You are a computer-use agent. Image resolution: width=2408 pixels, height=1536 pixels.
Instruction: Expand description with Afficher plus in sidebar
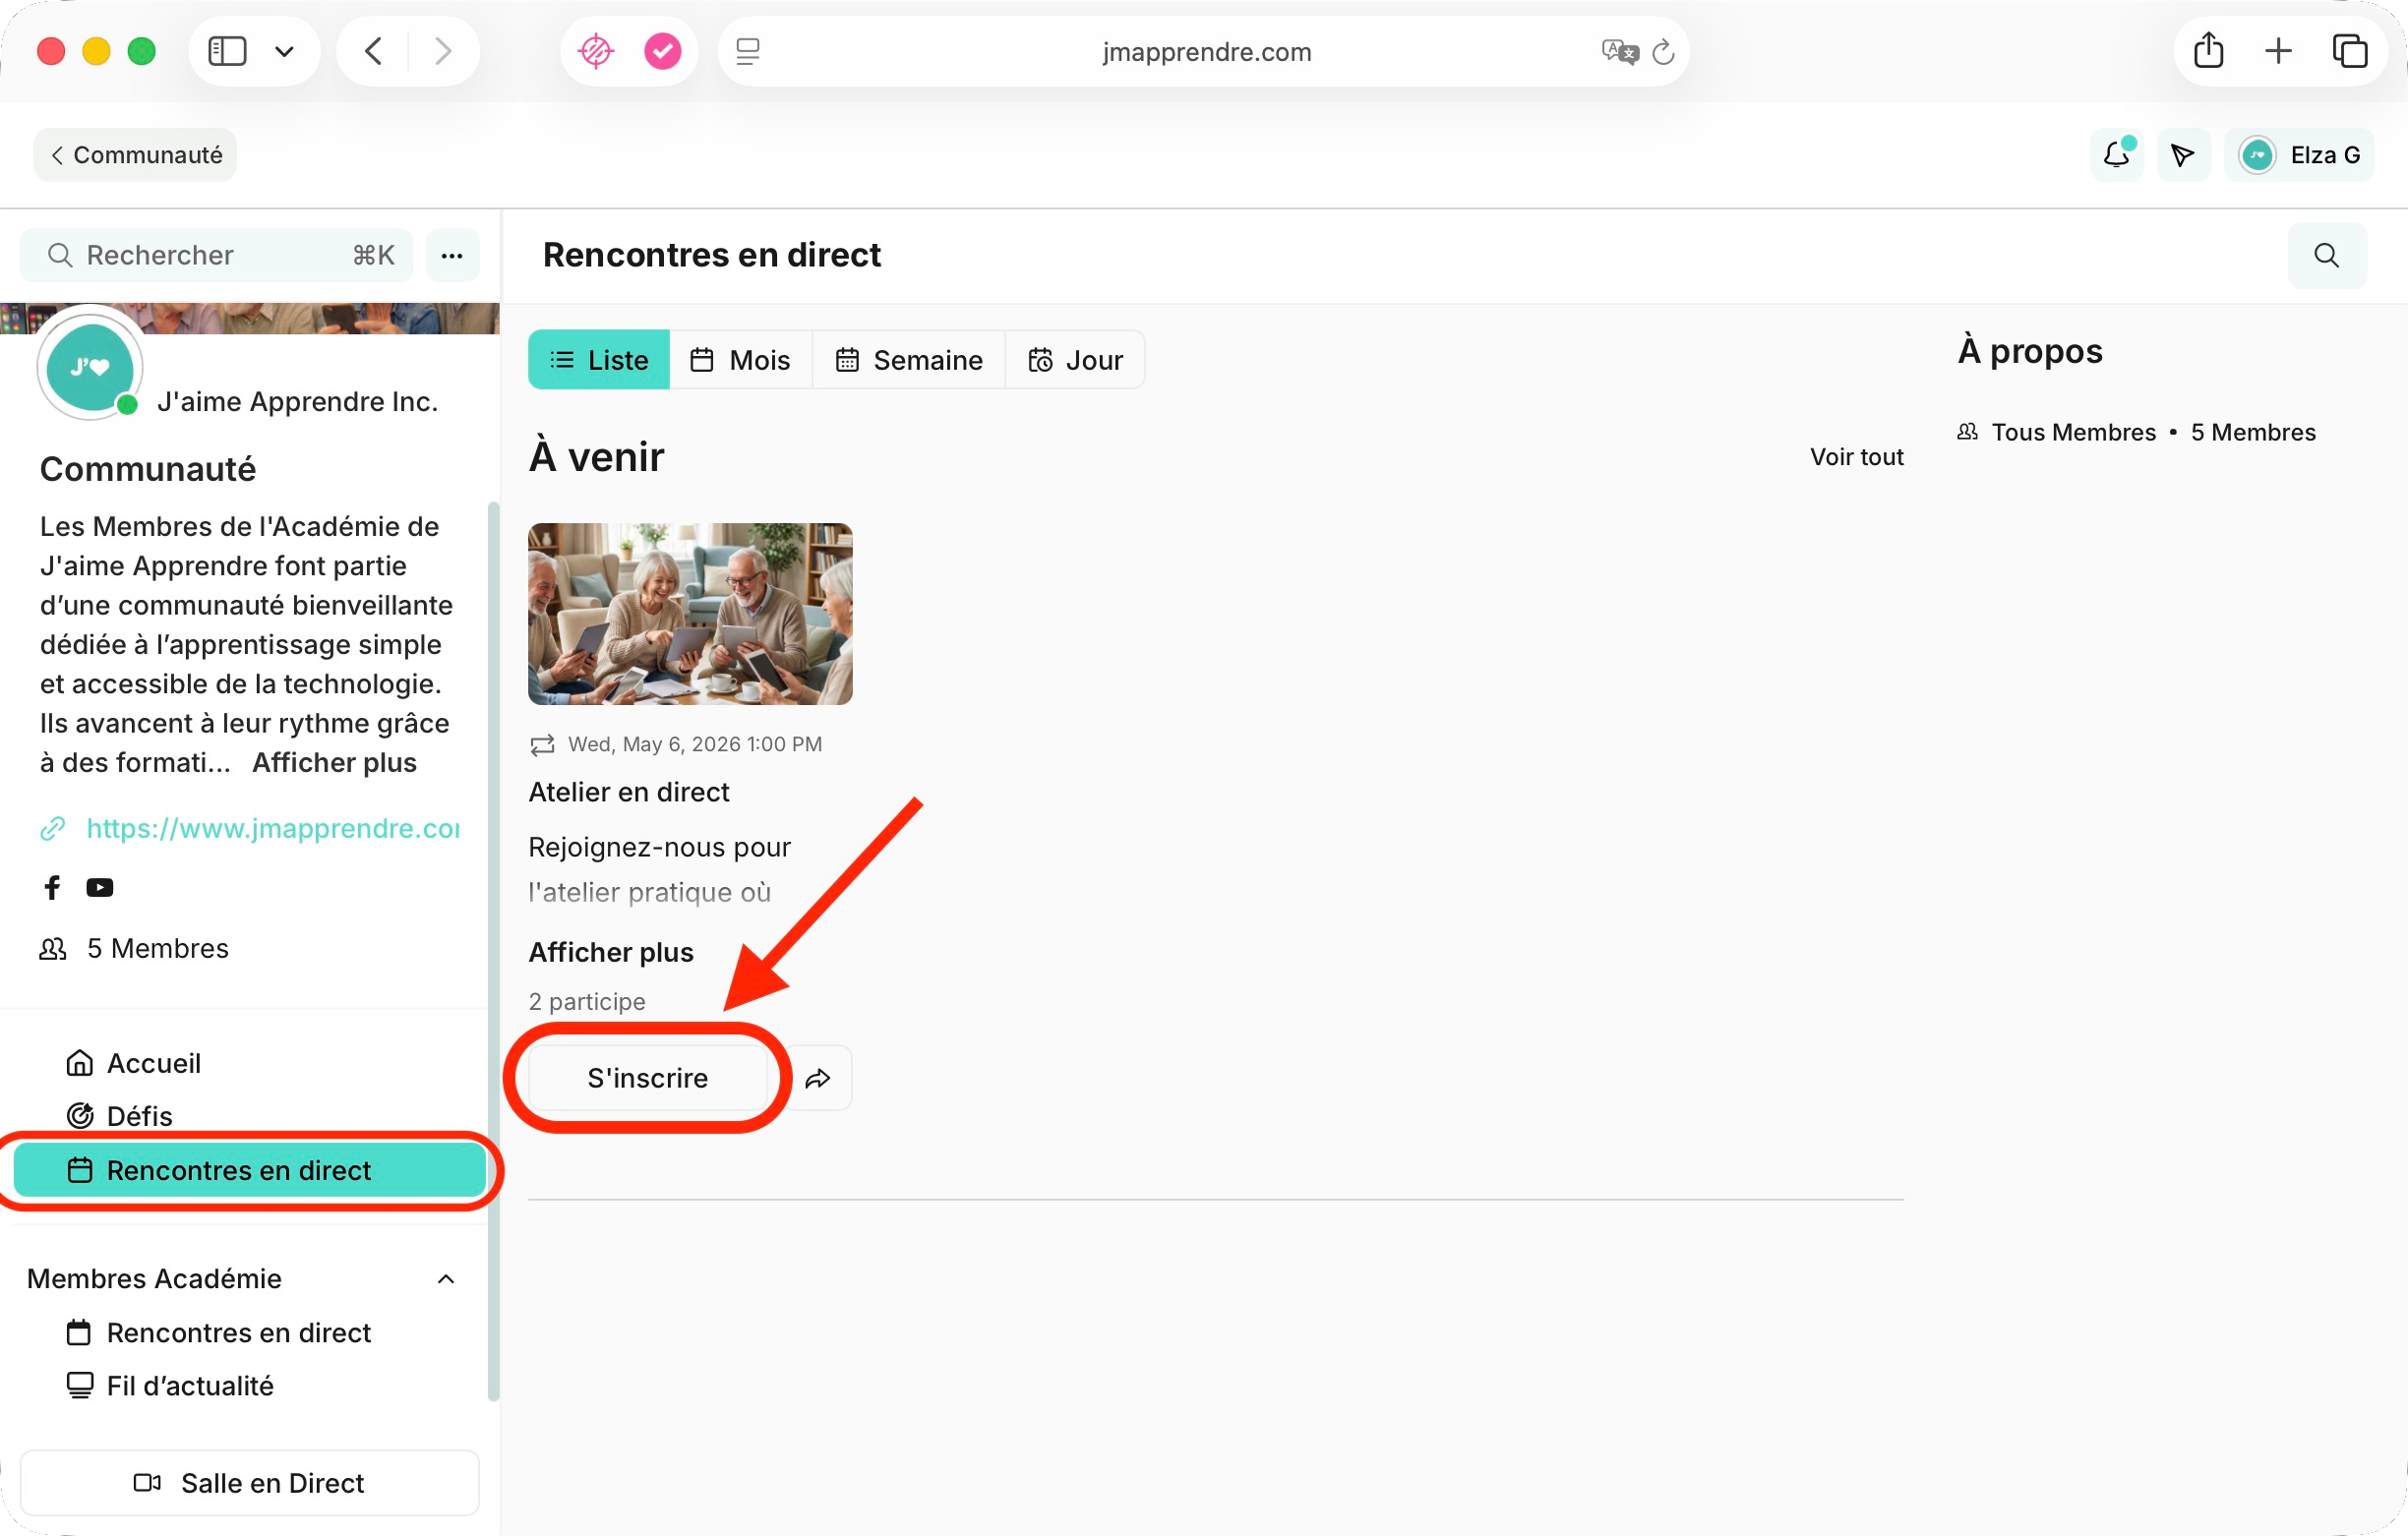334,762
